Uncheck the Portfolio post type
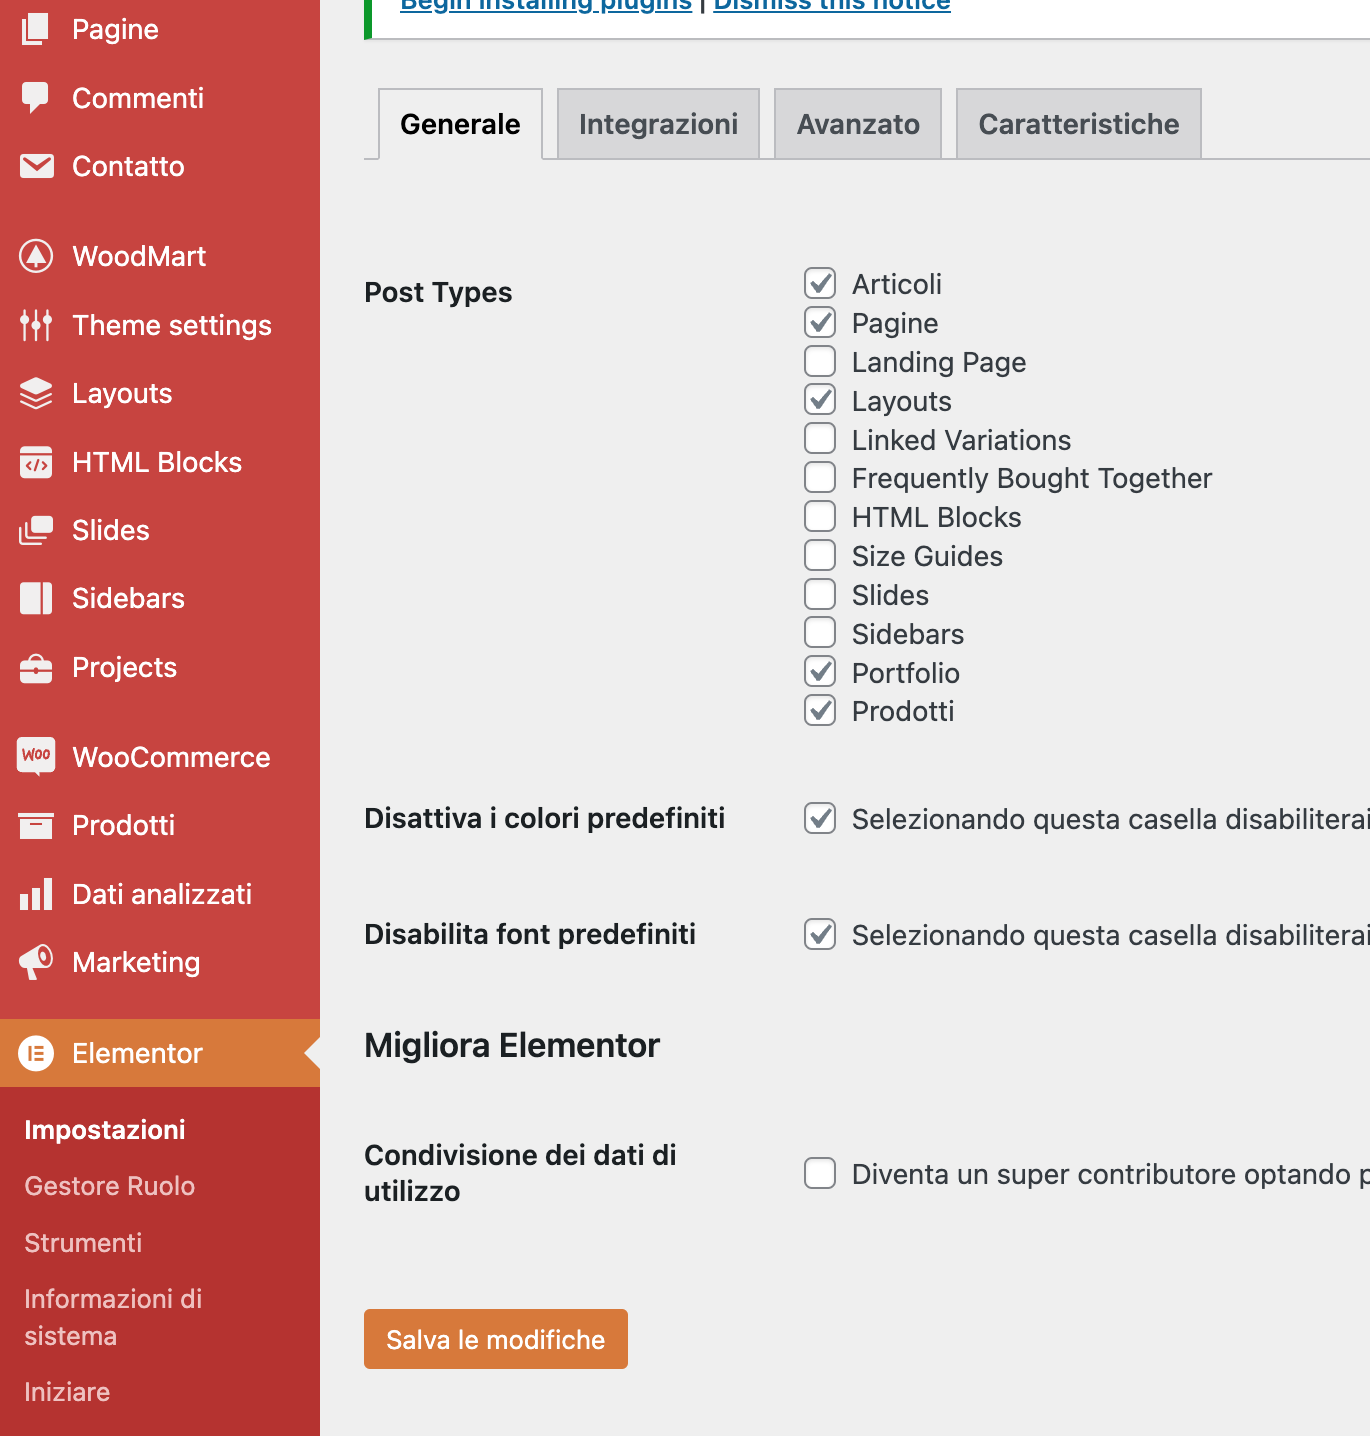Viewport: 1370px width, 1436px height. (x=820, y=672)
